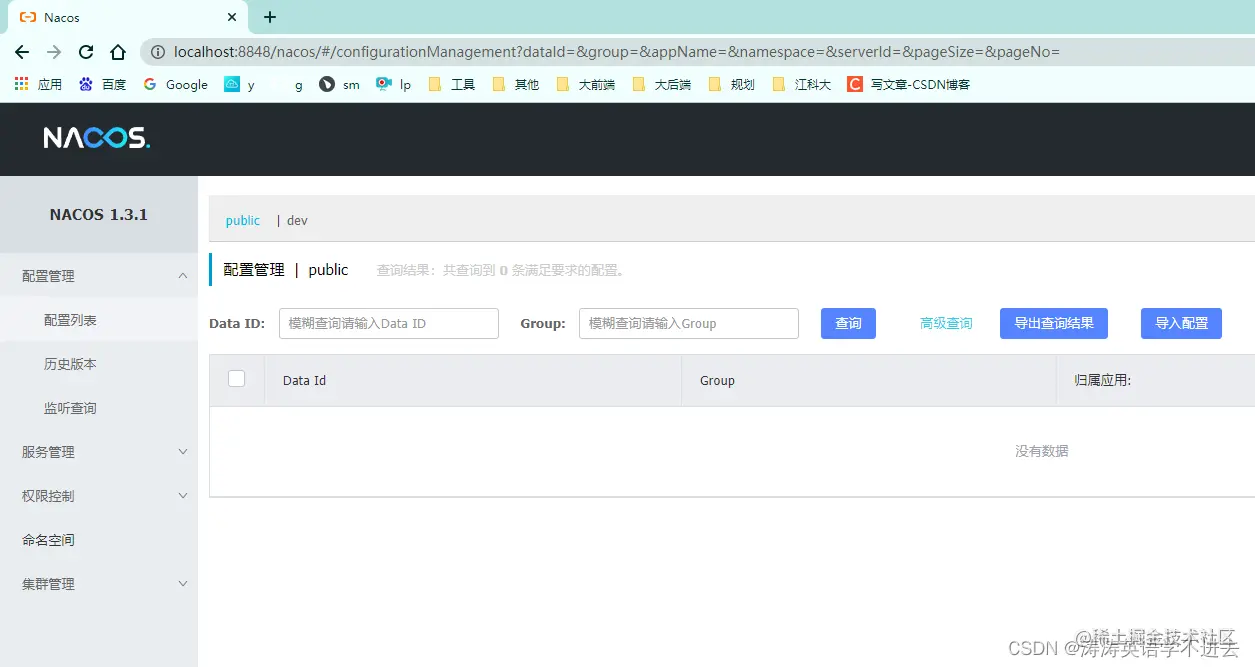Select the header checkbox to select all rows
Viewport: 1255px width, 667px height.
(x=237, y=379)
